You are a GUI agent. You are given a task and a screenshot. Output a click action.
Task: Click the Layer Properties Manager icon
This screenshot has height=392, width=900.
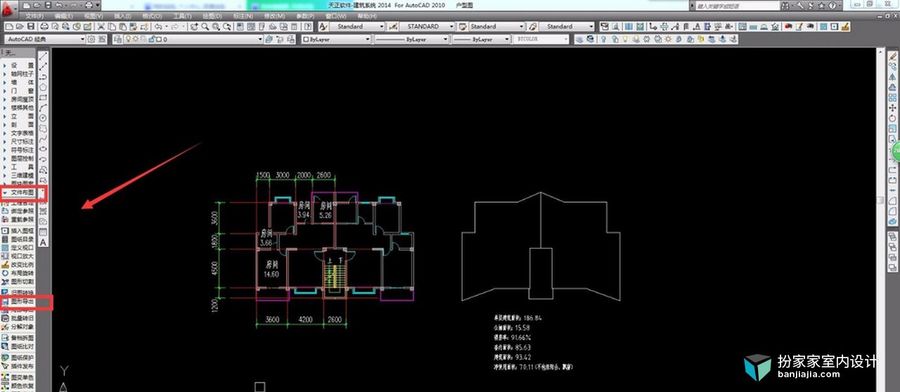[118, 39]
